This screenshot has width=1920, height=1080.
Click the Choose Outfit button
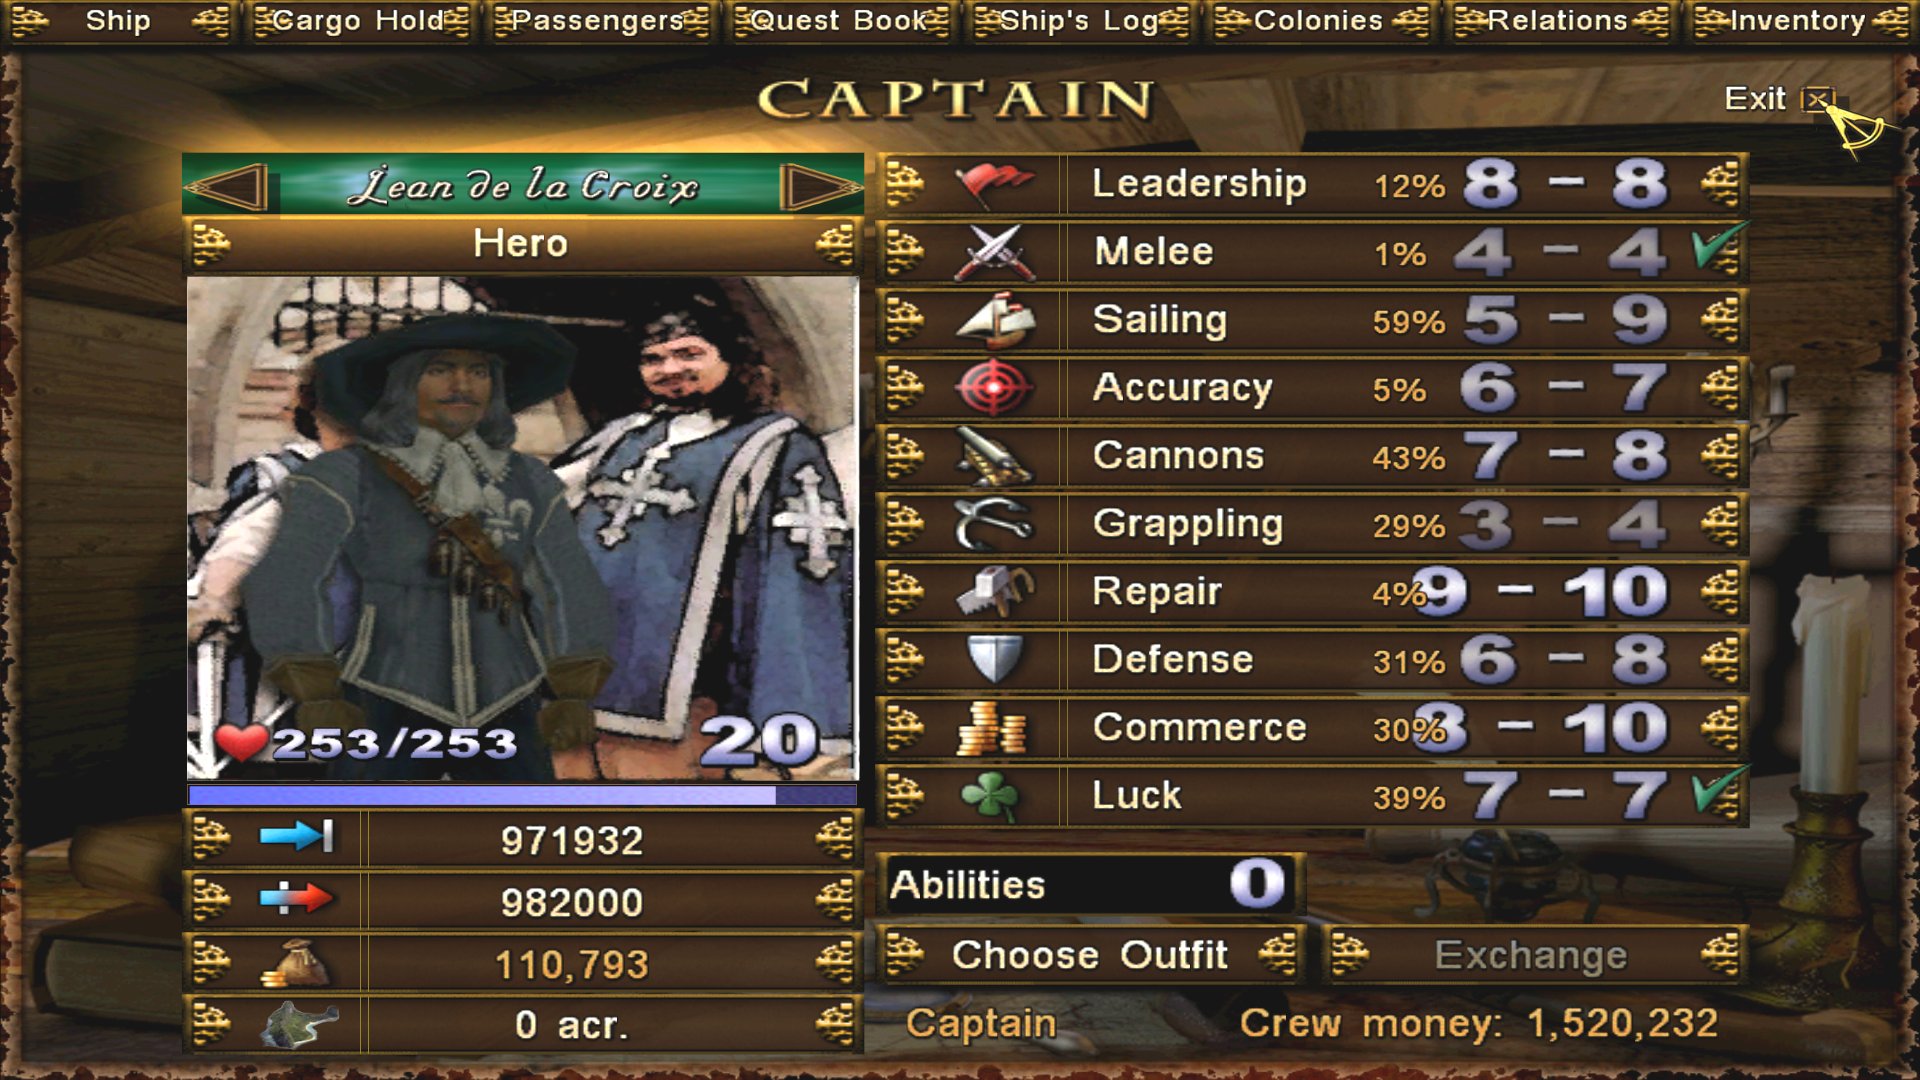click(x=1090, y=955)
